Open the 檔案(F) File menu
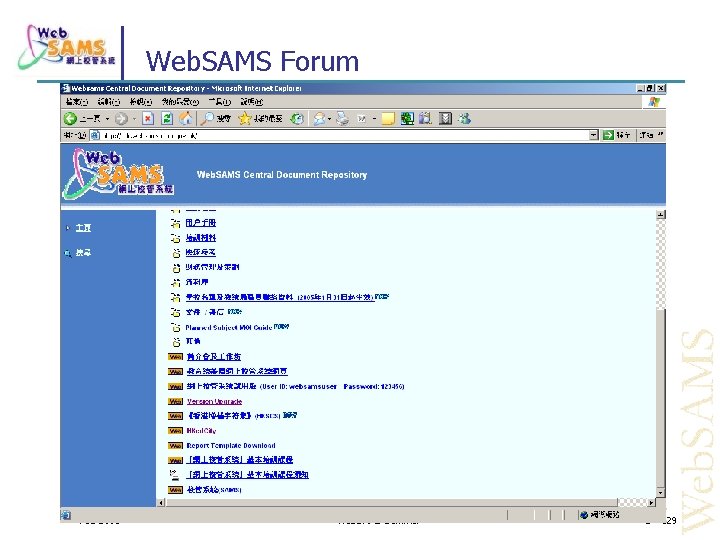This screenshot has height=540, width=720. [x=77, y=101]
